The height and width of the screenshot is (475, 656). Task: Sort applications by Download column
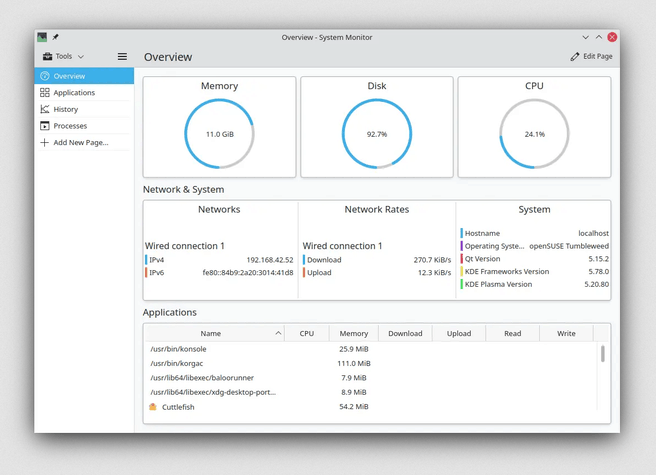[x=405, y=334]
